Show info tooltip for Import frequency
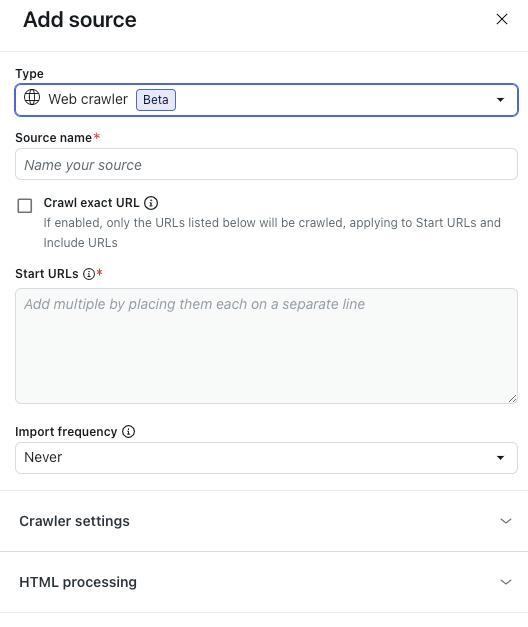 (128, 432)
